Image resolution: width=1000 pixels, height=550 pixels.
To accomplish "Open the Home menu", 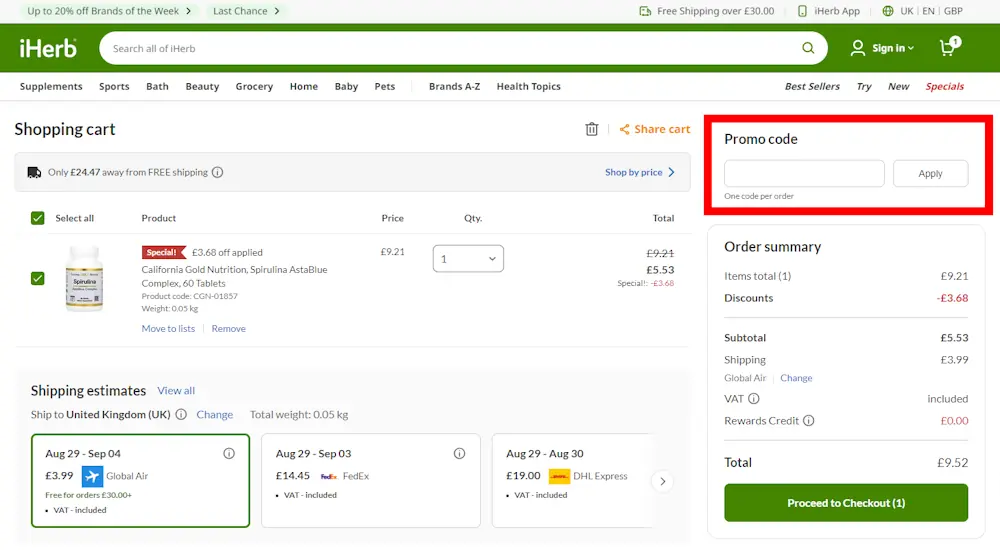I will click(304, 86).
